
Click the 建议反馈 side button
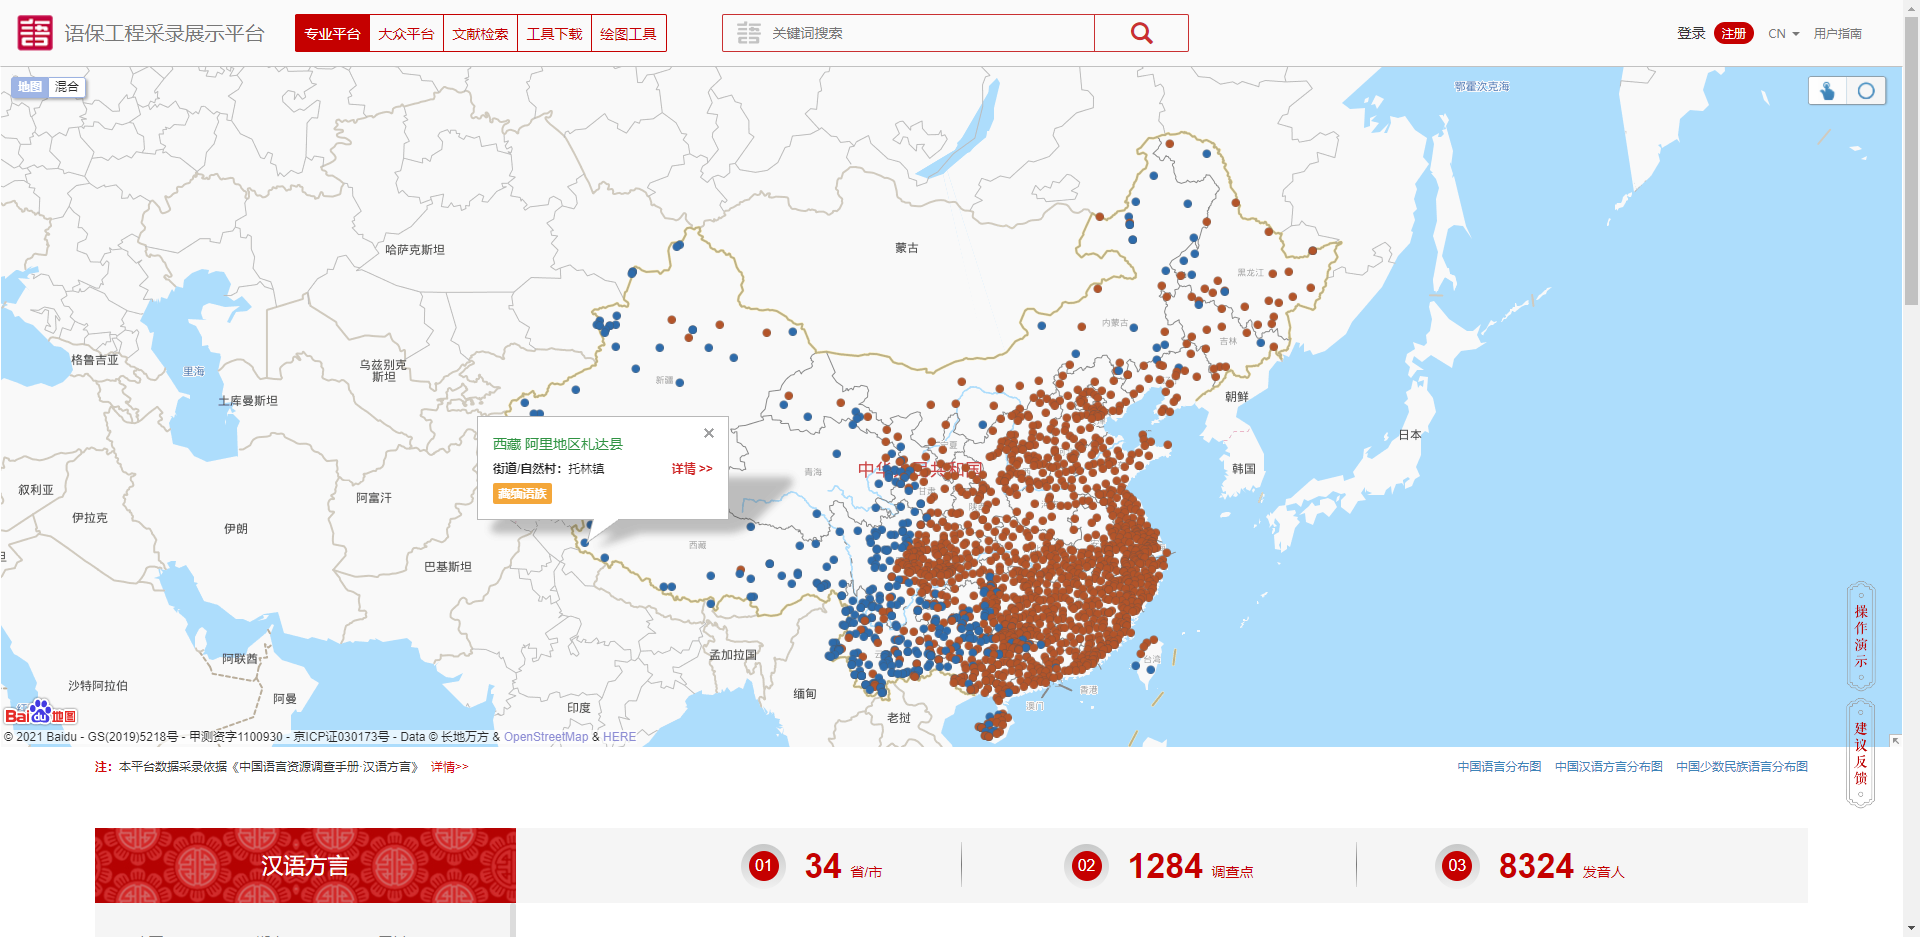(x=1861, y=753)
